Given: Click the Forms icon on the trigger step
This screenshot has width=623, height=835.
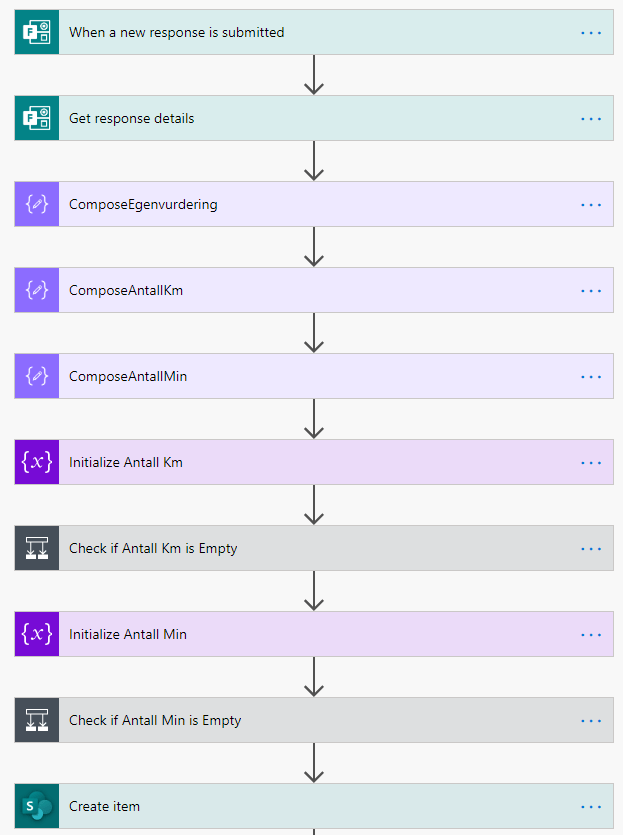Looking at the screenshot, I should point(37,33).
